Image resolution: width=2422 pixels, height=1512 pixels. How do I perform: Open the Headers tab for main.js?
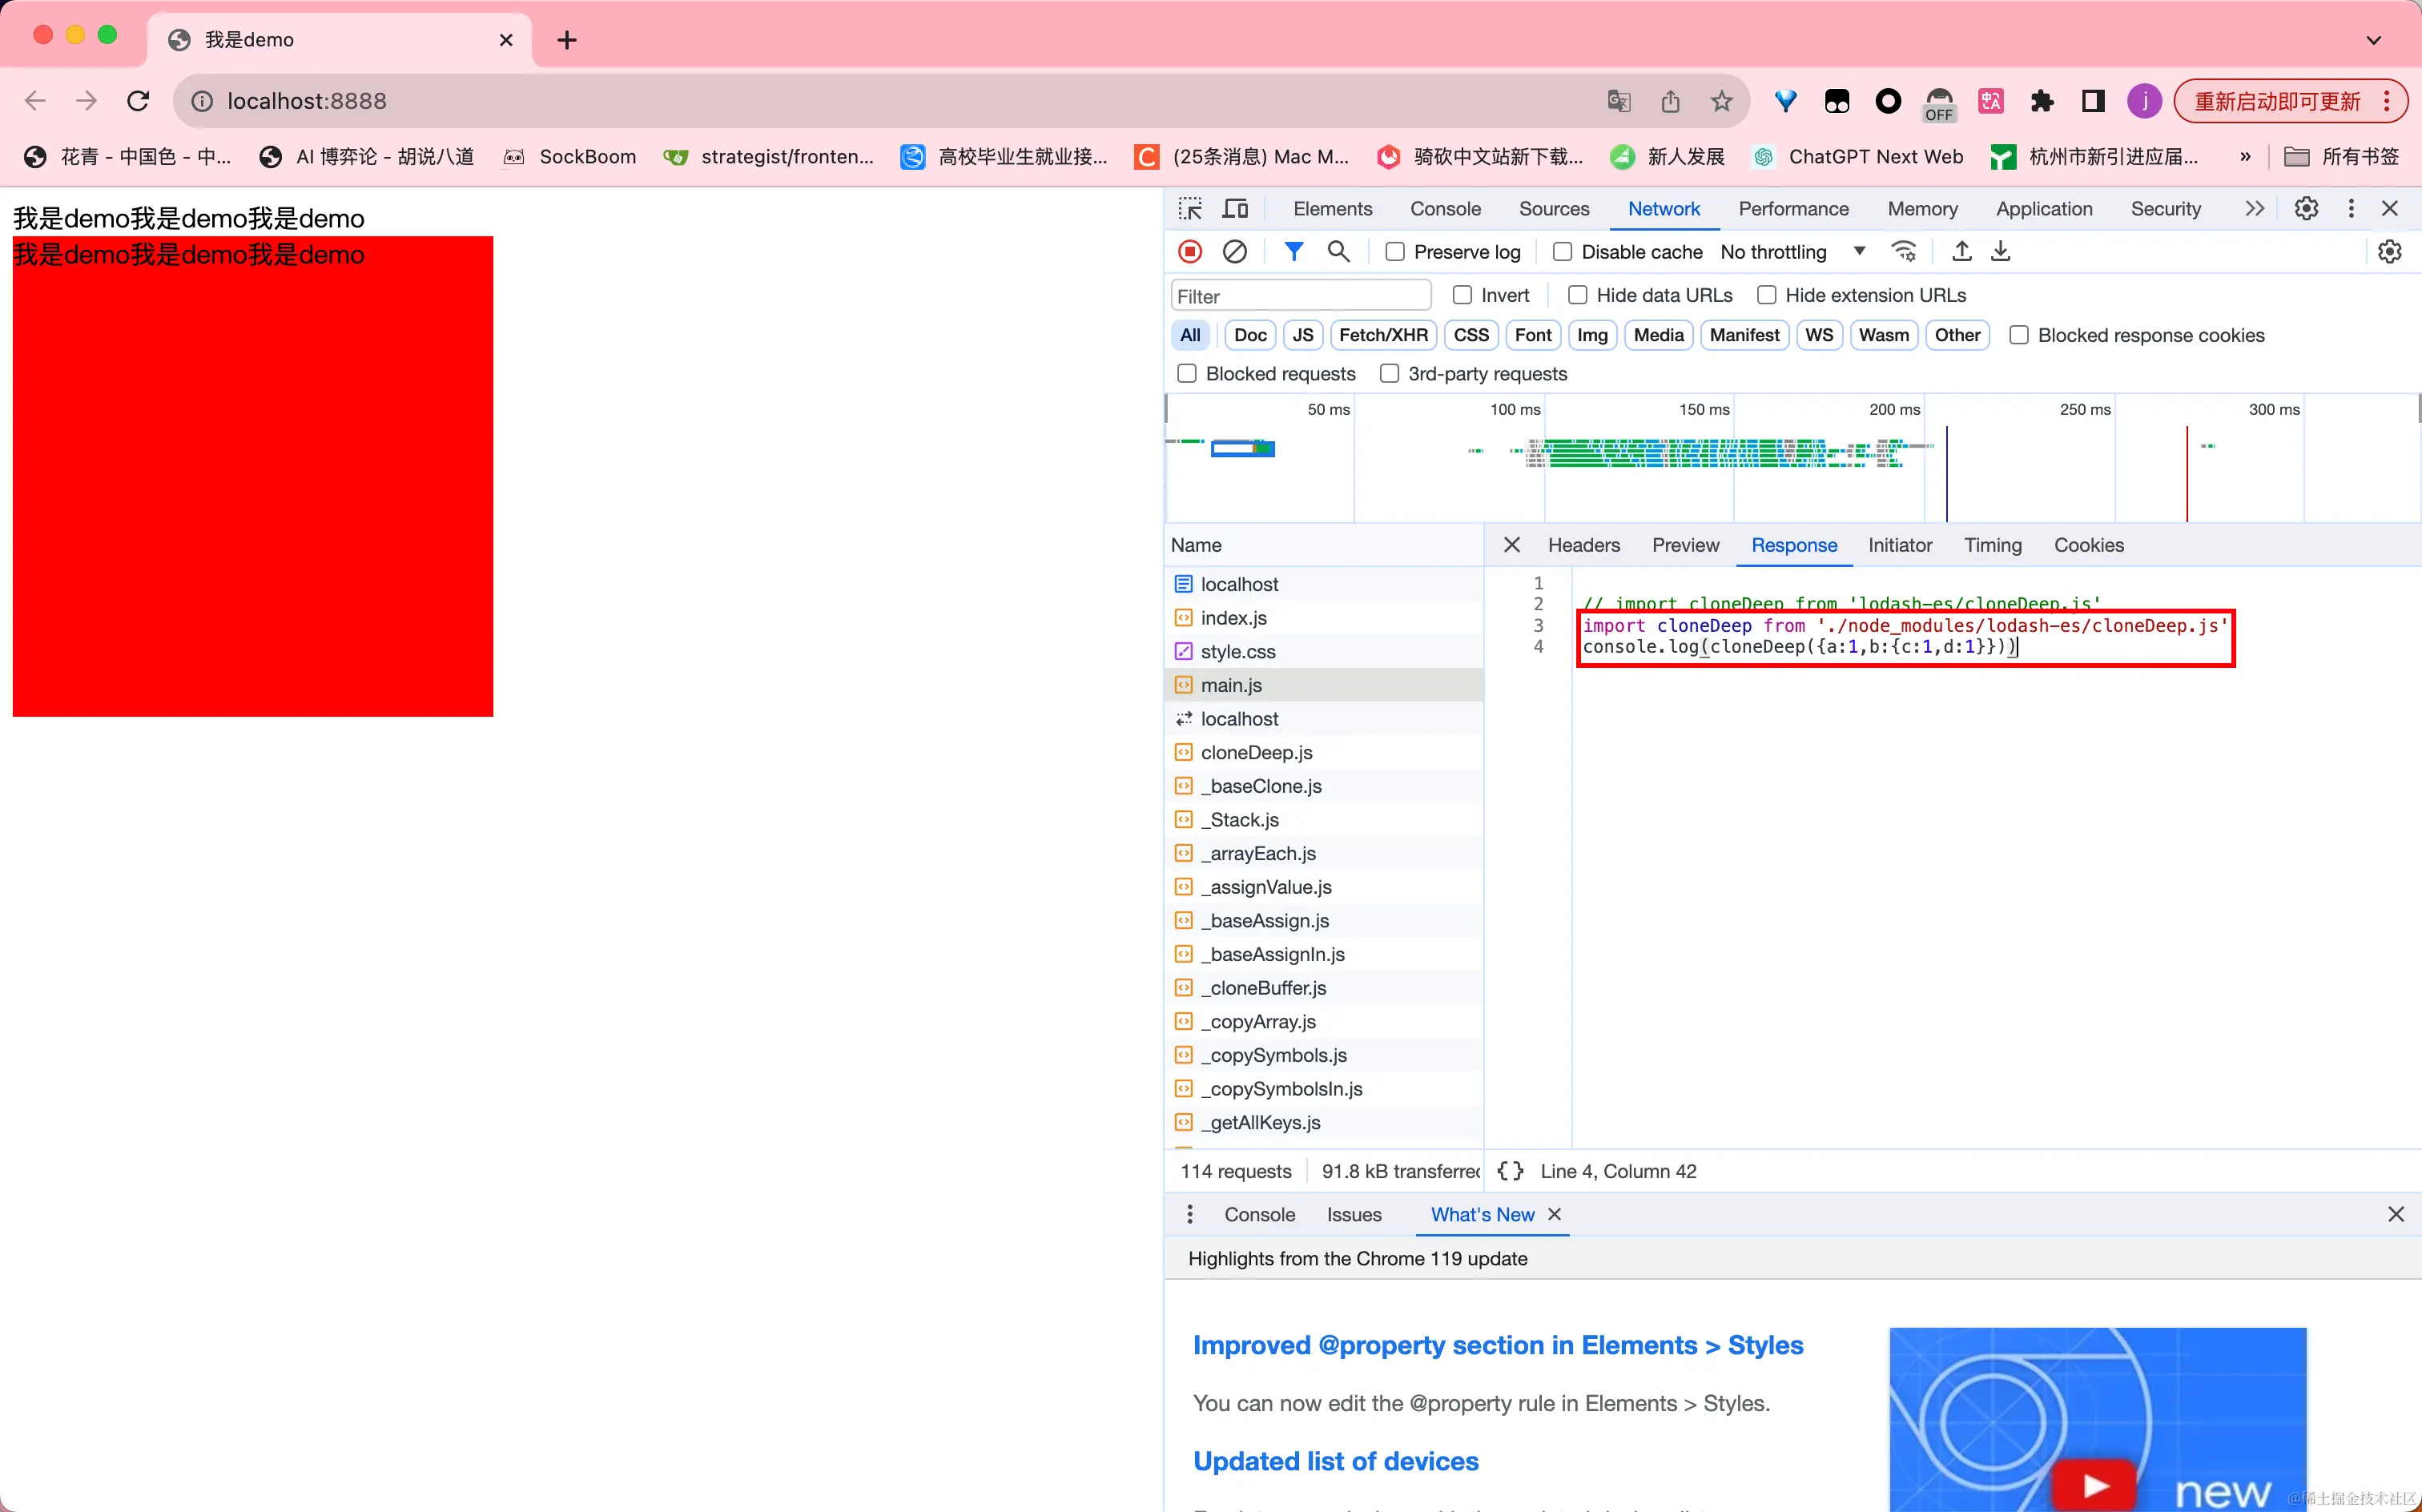1583,545
